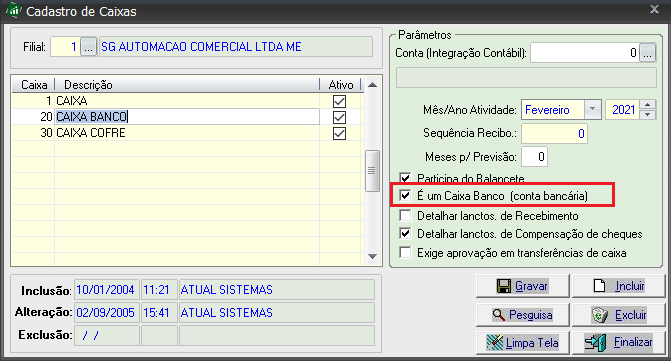Click the caixas list scrollbar thumb
The width and height of the screenshot is (671, 361).
tap(372, 171)
